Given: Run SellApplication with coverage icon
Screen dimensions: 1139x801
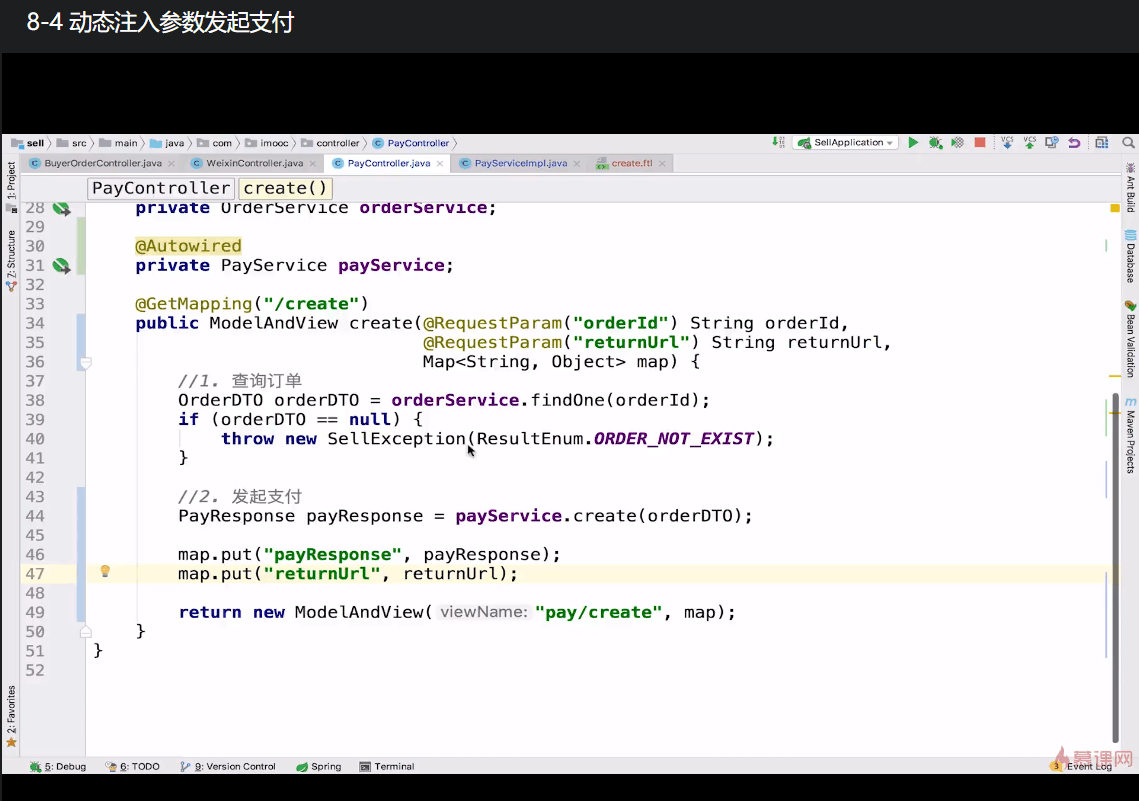Looking at the screenshot, I should 957,142.
